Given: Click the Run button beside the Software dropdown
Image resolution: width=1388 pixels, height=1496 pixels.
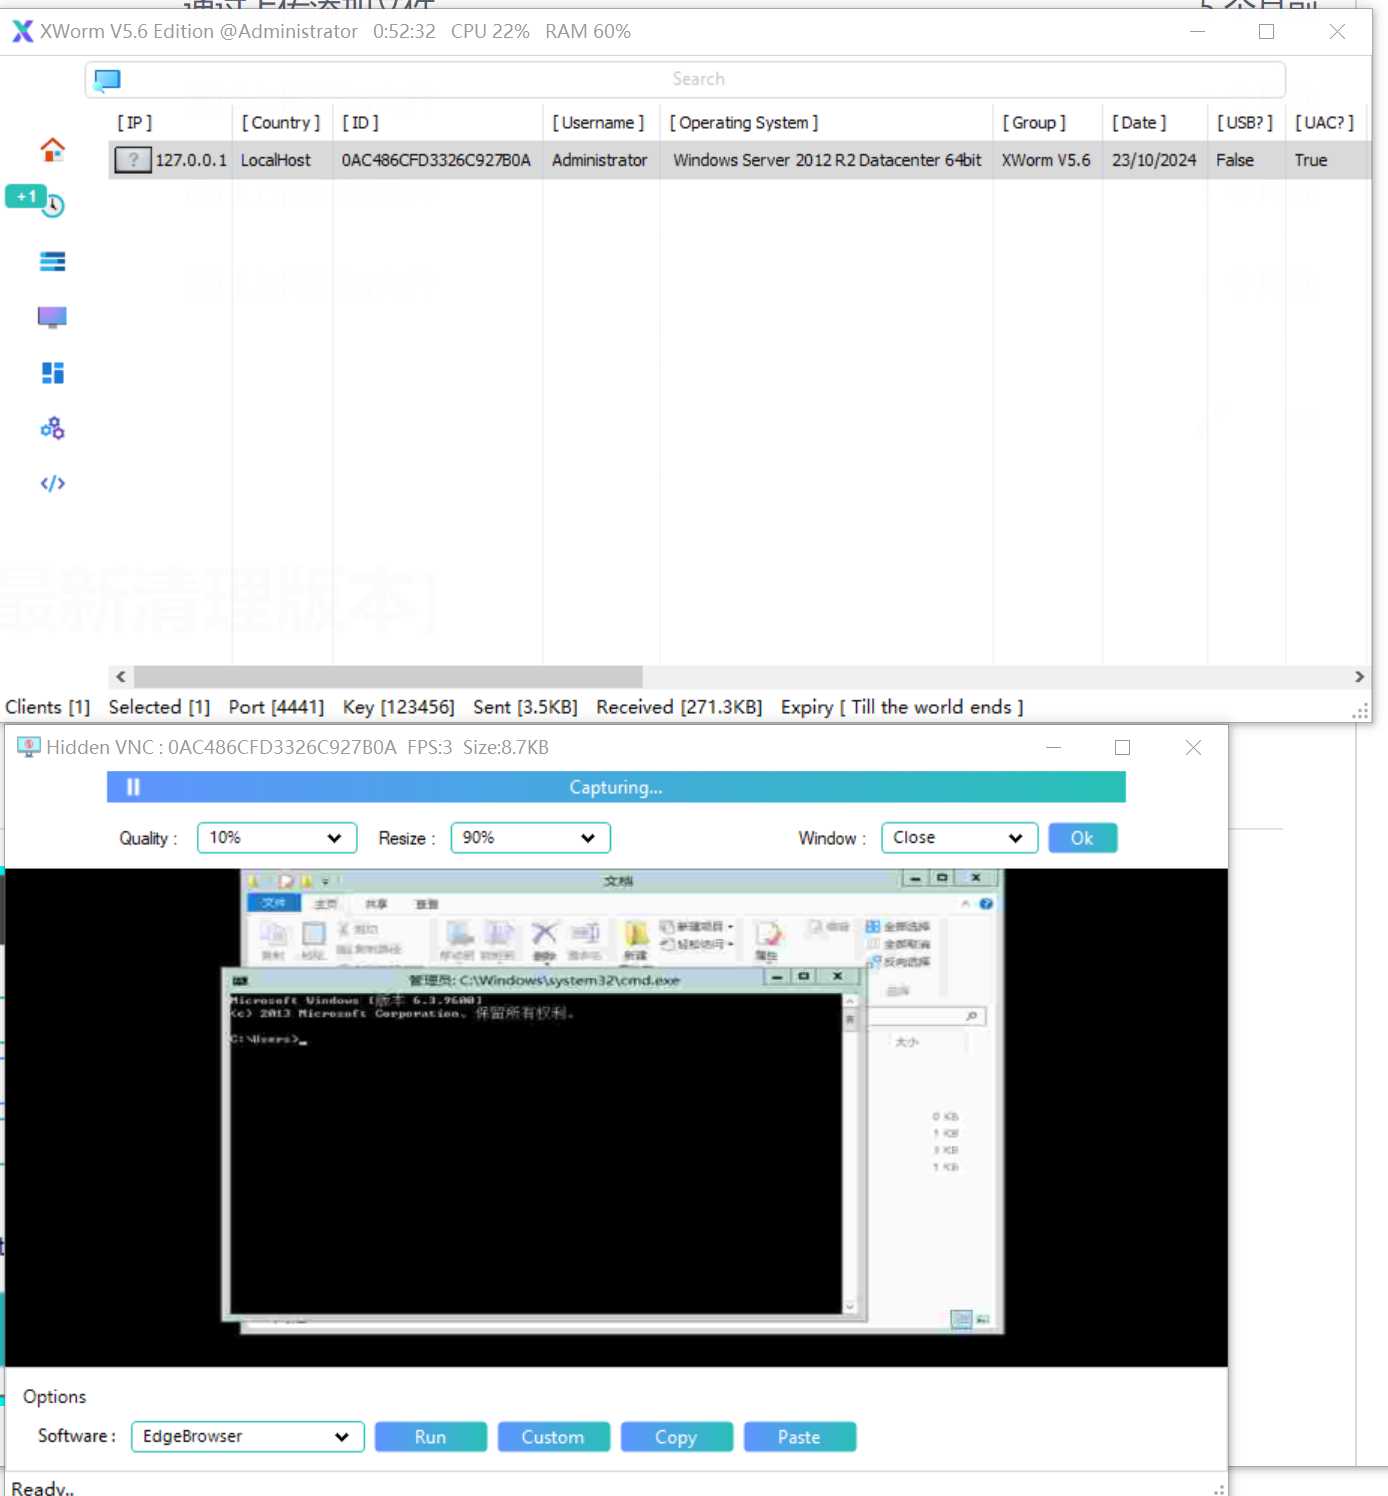Looking at the screenshot, I should (x=431, y=1437).
